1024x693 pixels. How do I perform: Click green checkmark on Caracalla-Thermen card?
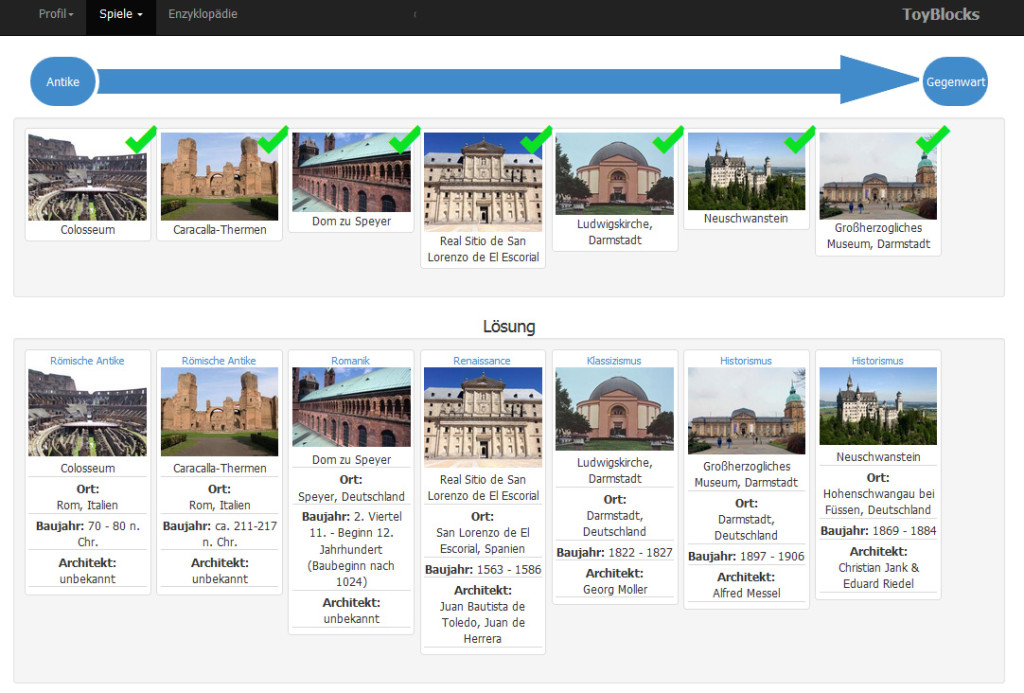click(x=273, y=139)
